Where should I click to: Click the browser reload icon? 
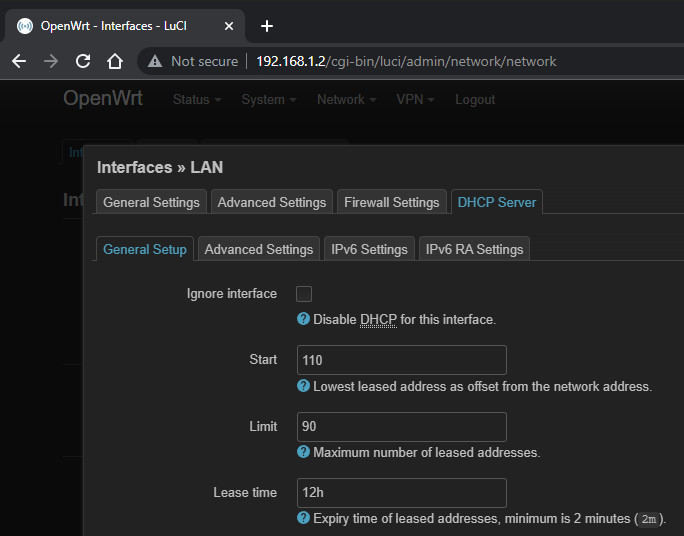(83, 61)
